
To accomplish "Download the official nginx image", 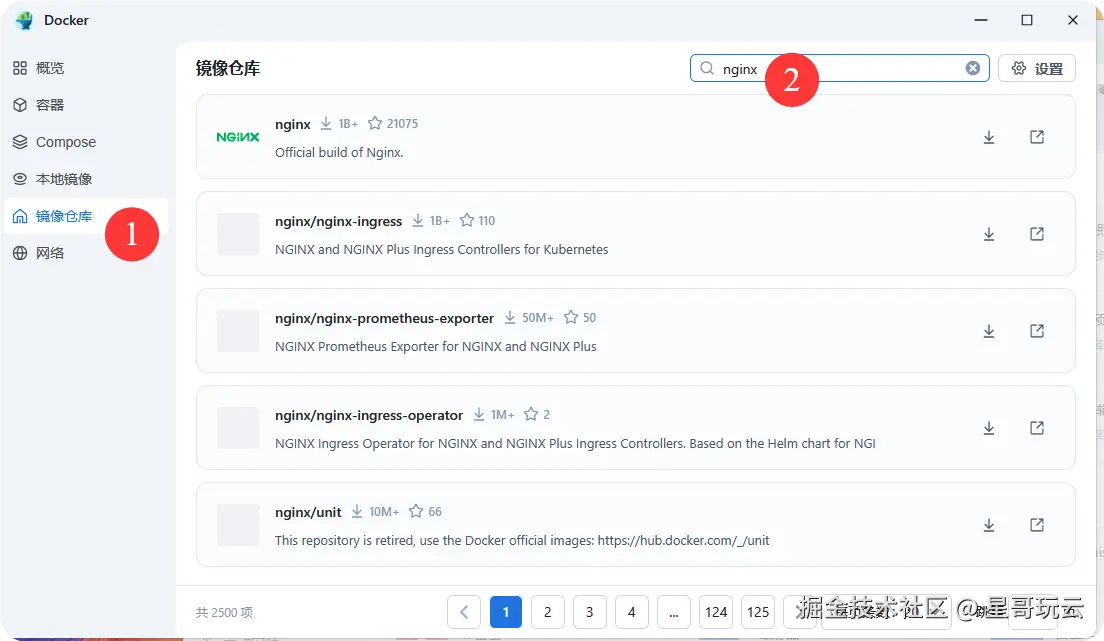I will click(989, 137).
